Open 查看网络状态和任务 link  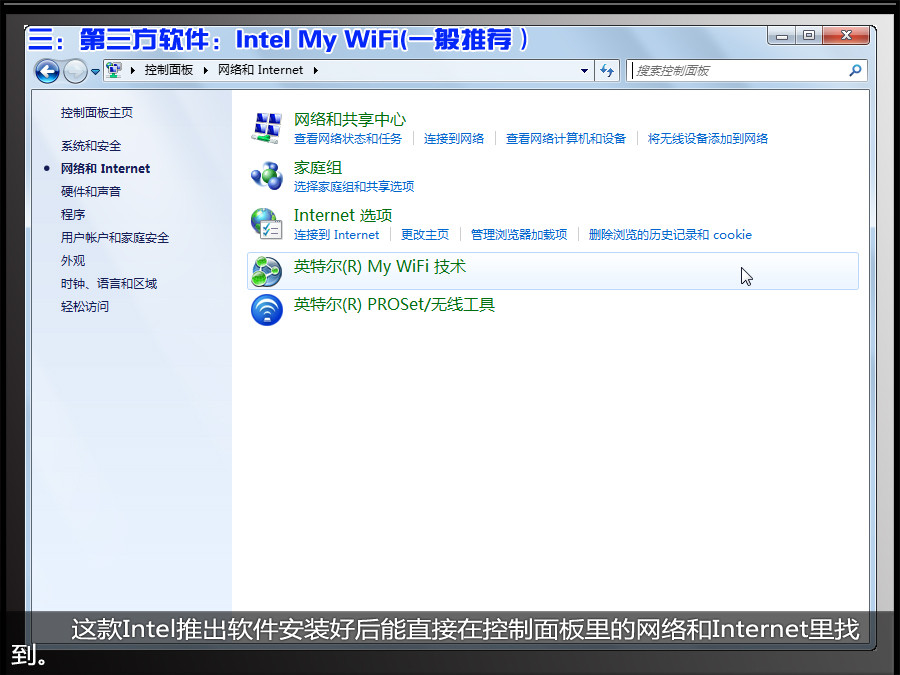348,139
